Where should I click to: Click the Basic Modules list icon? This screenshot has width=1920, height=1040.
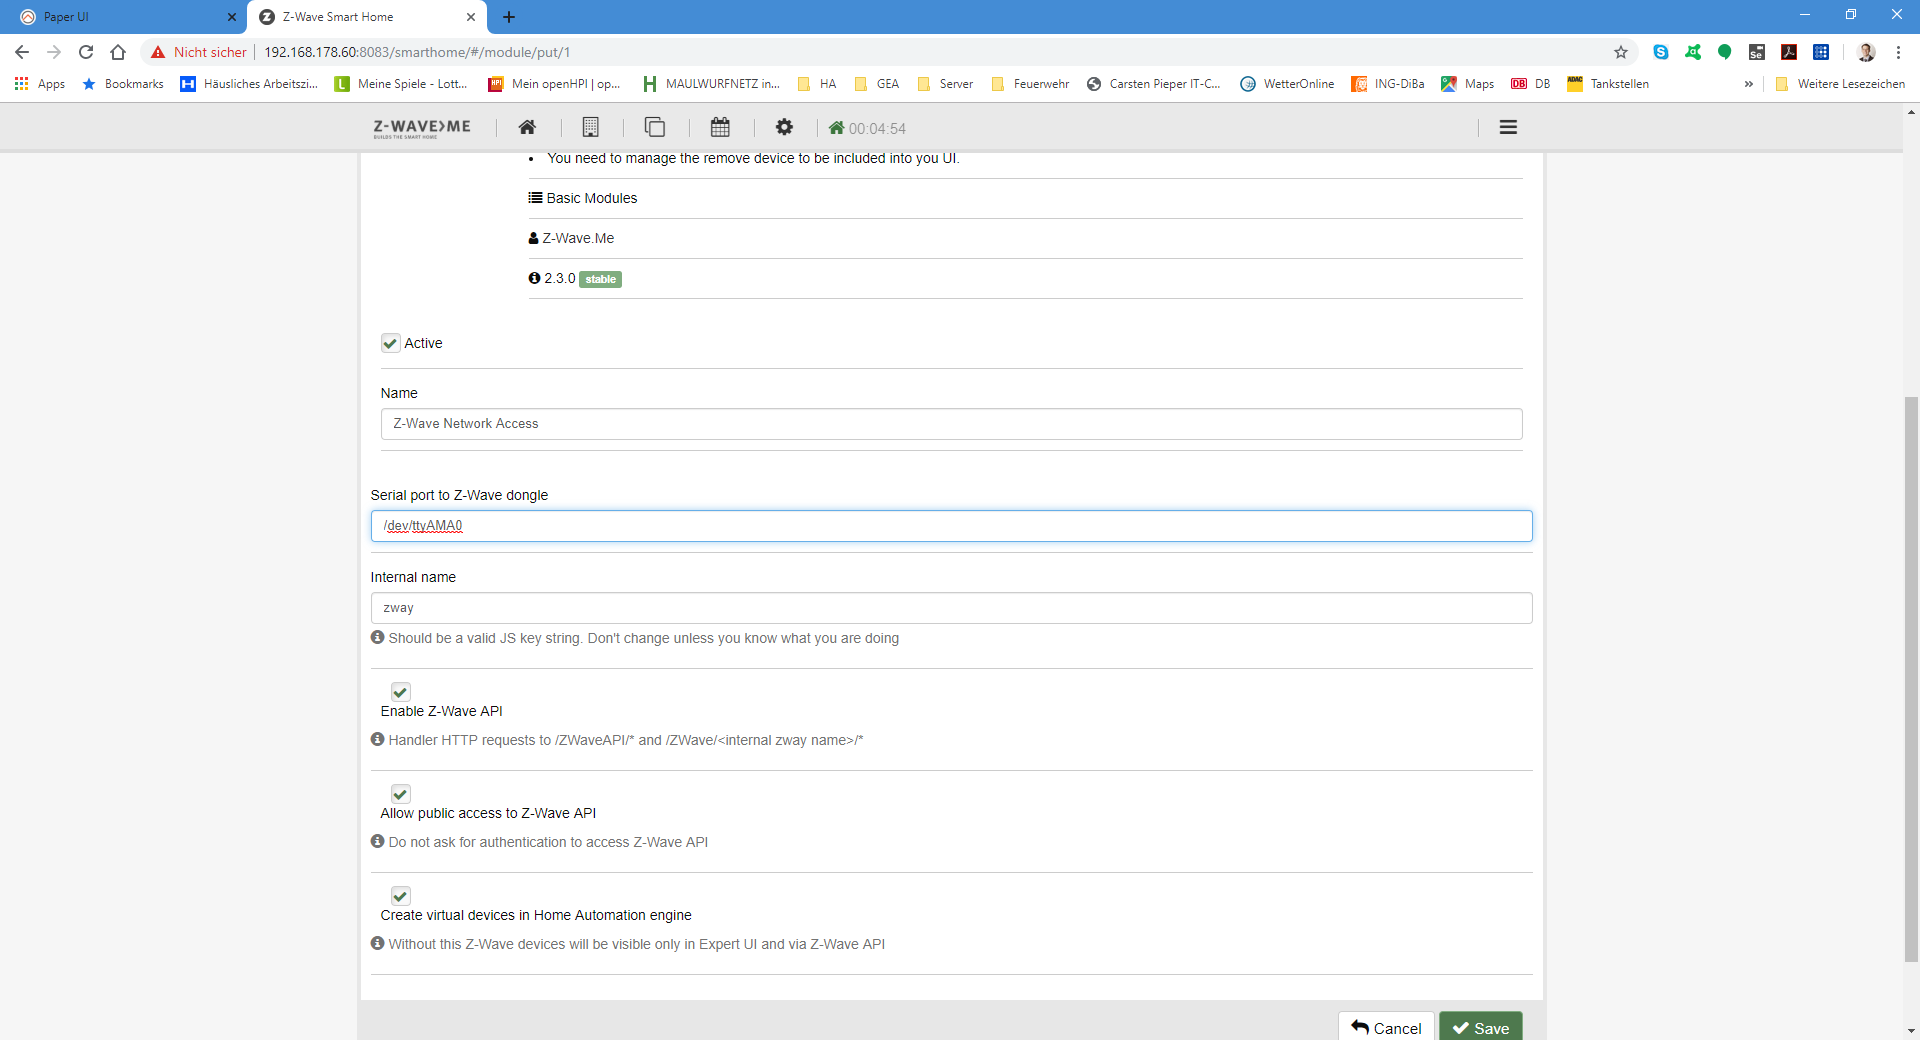(535, 198)
